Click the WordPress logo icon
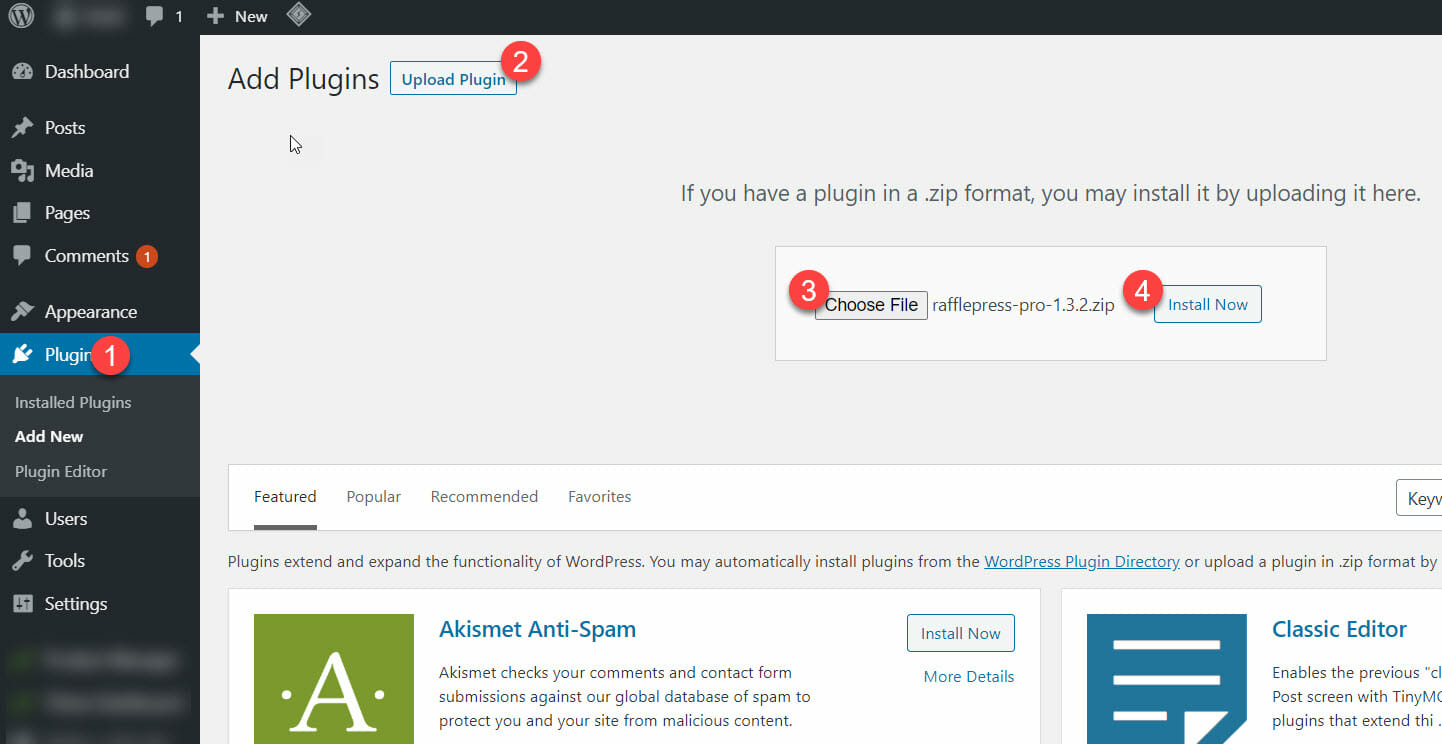The image size is (1442, 744). coord(21,16)
